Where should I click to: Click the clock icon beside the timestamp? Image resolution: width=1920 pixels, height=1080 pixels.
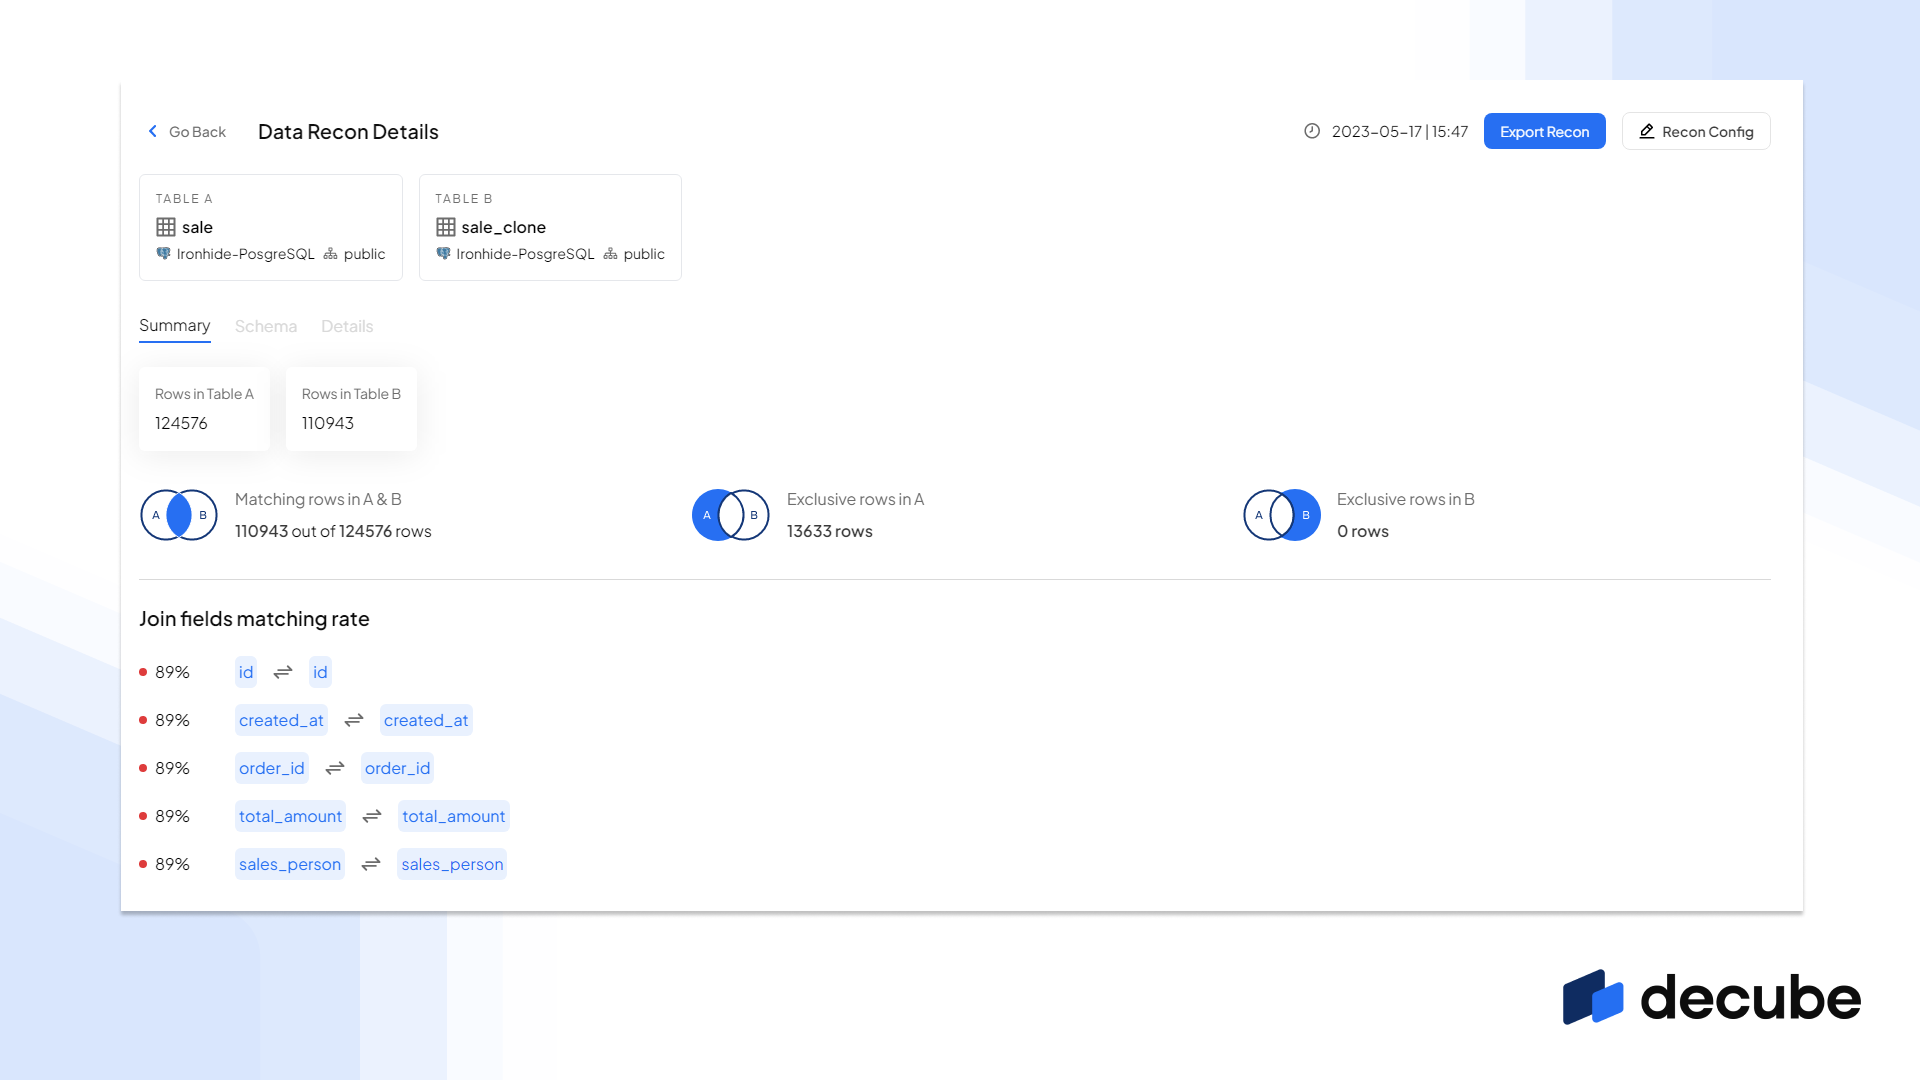pyautogui.click(x=1312, y=131)
